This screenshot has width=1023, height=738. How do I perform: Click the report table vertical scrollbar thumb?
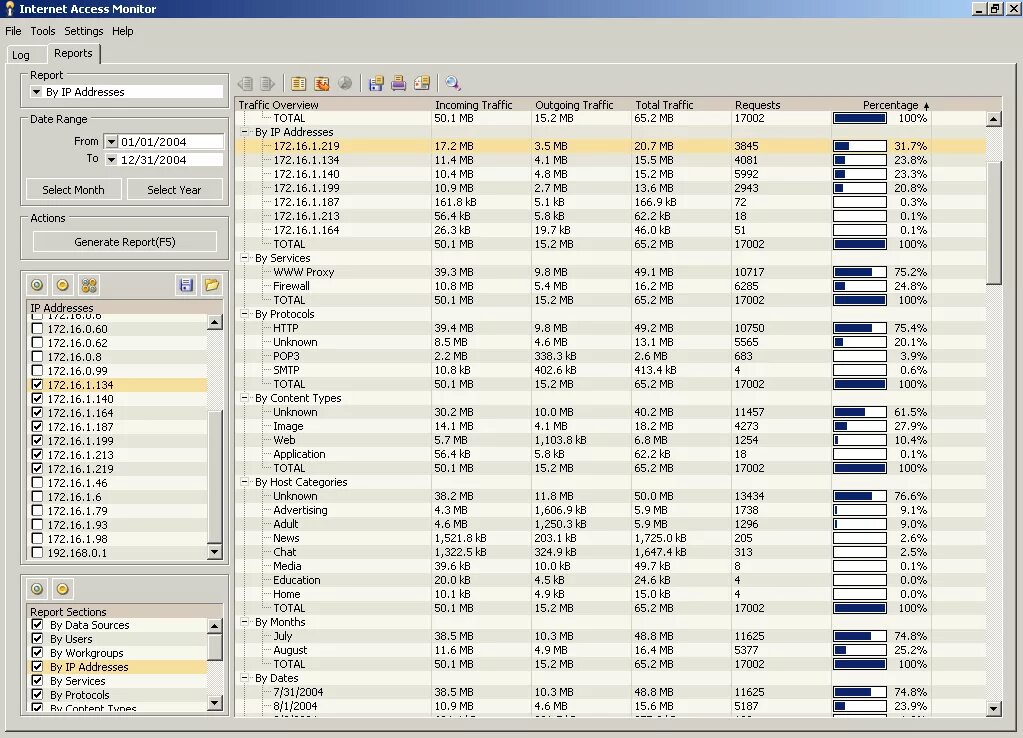coord(993,222)
